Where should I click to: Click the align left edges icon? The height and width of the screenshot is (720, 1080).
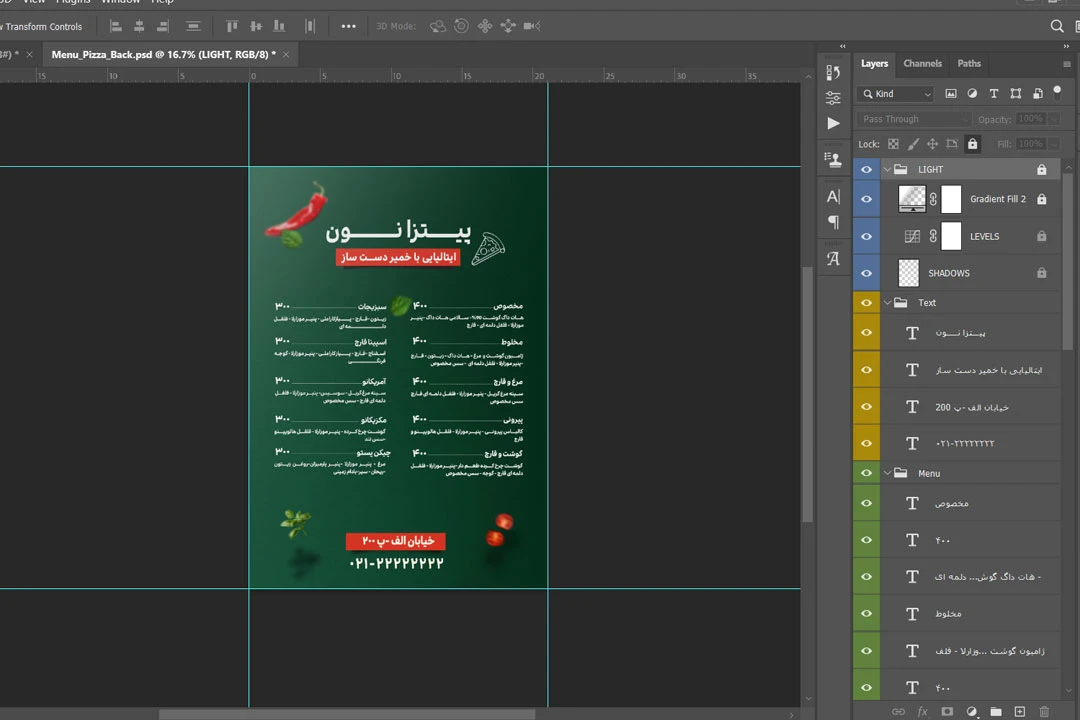pos(116,26)
